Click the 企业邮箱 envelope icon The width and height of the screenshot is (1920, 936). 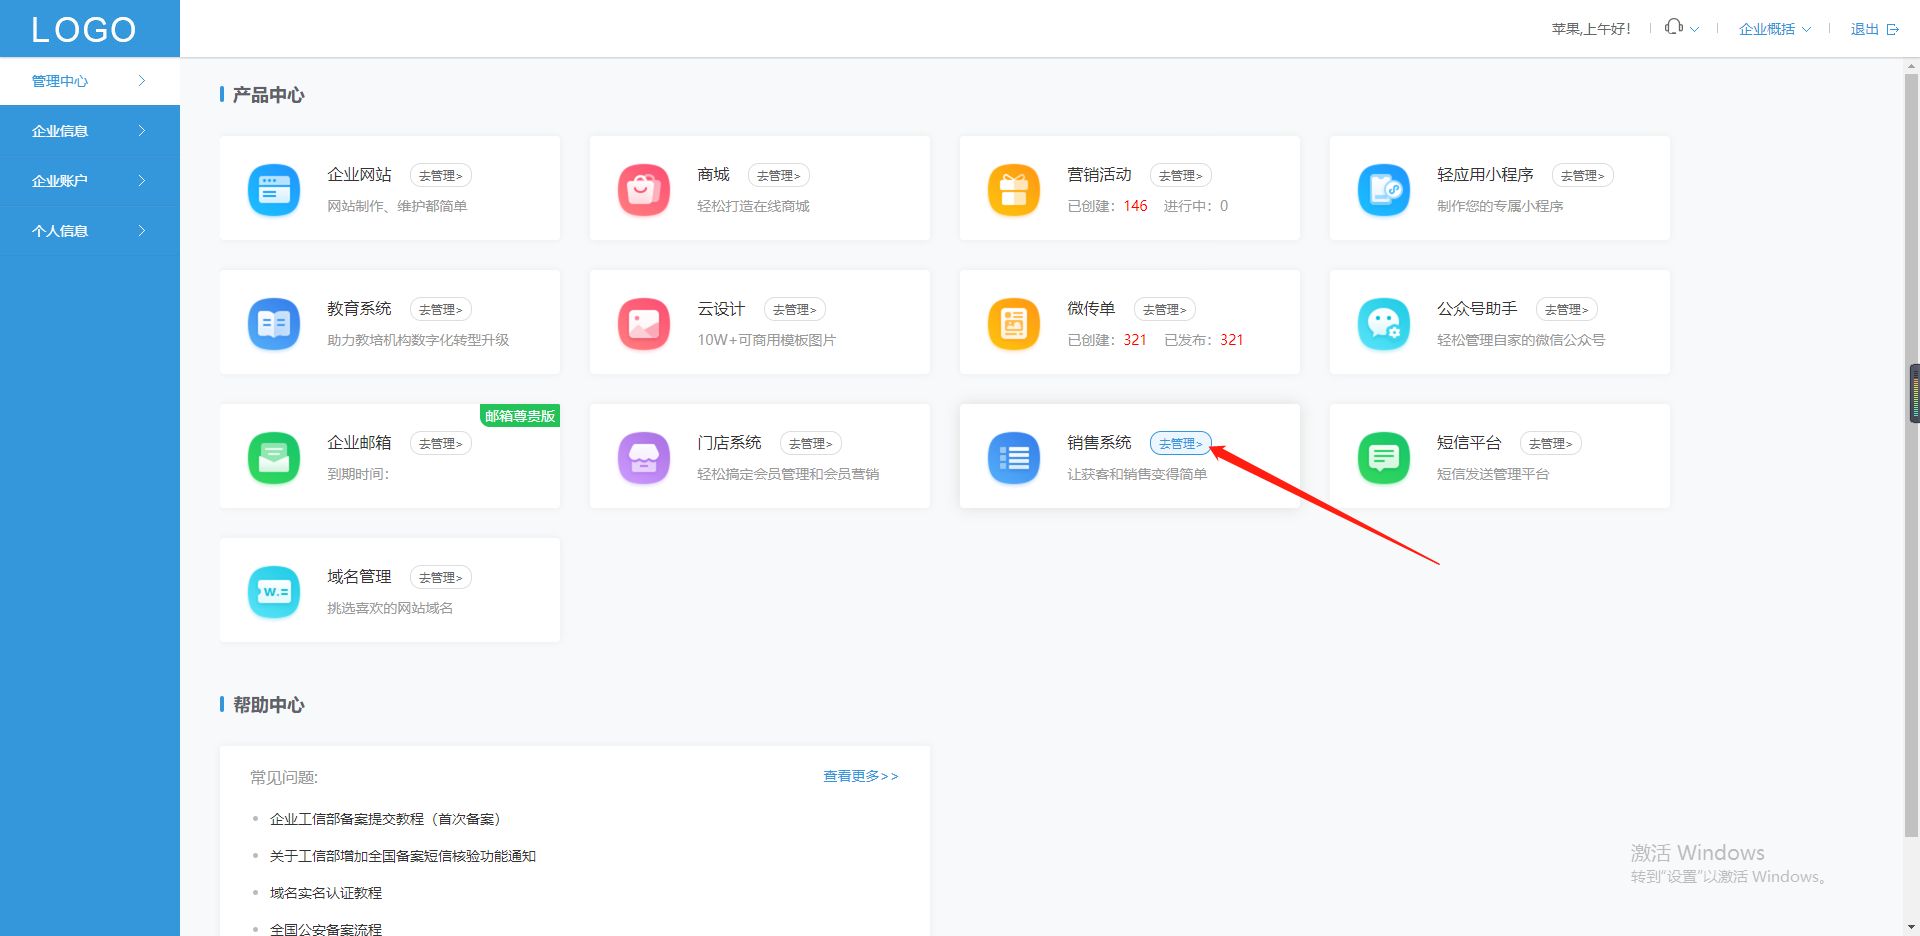point(274,457)
